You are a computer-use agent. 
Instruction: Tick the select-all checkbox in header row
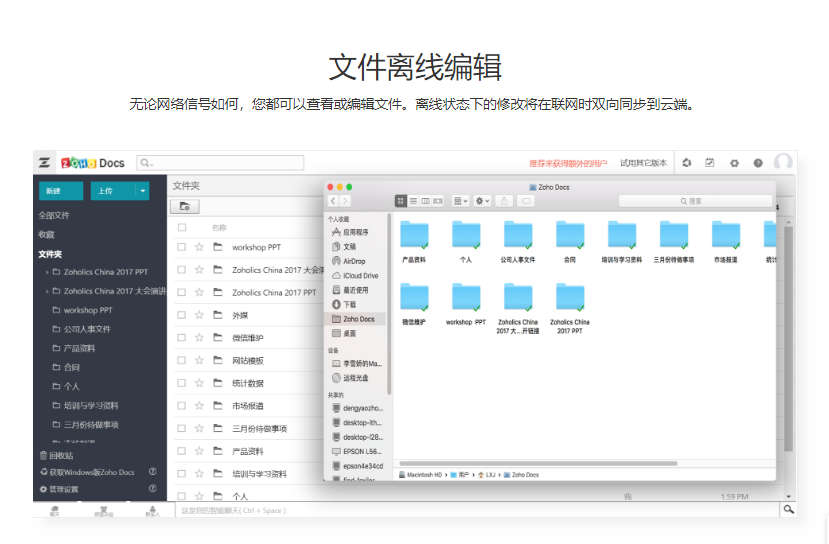[182, 227]
